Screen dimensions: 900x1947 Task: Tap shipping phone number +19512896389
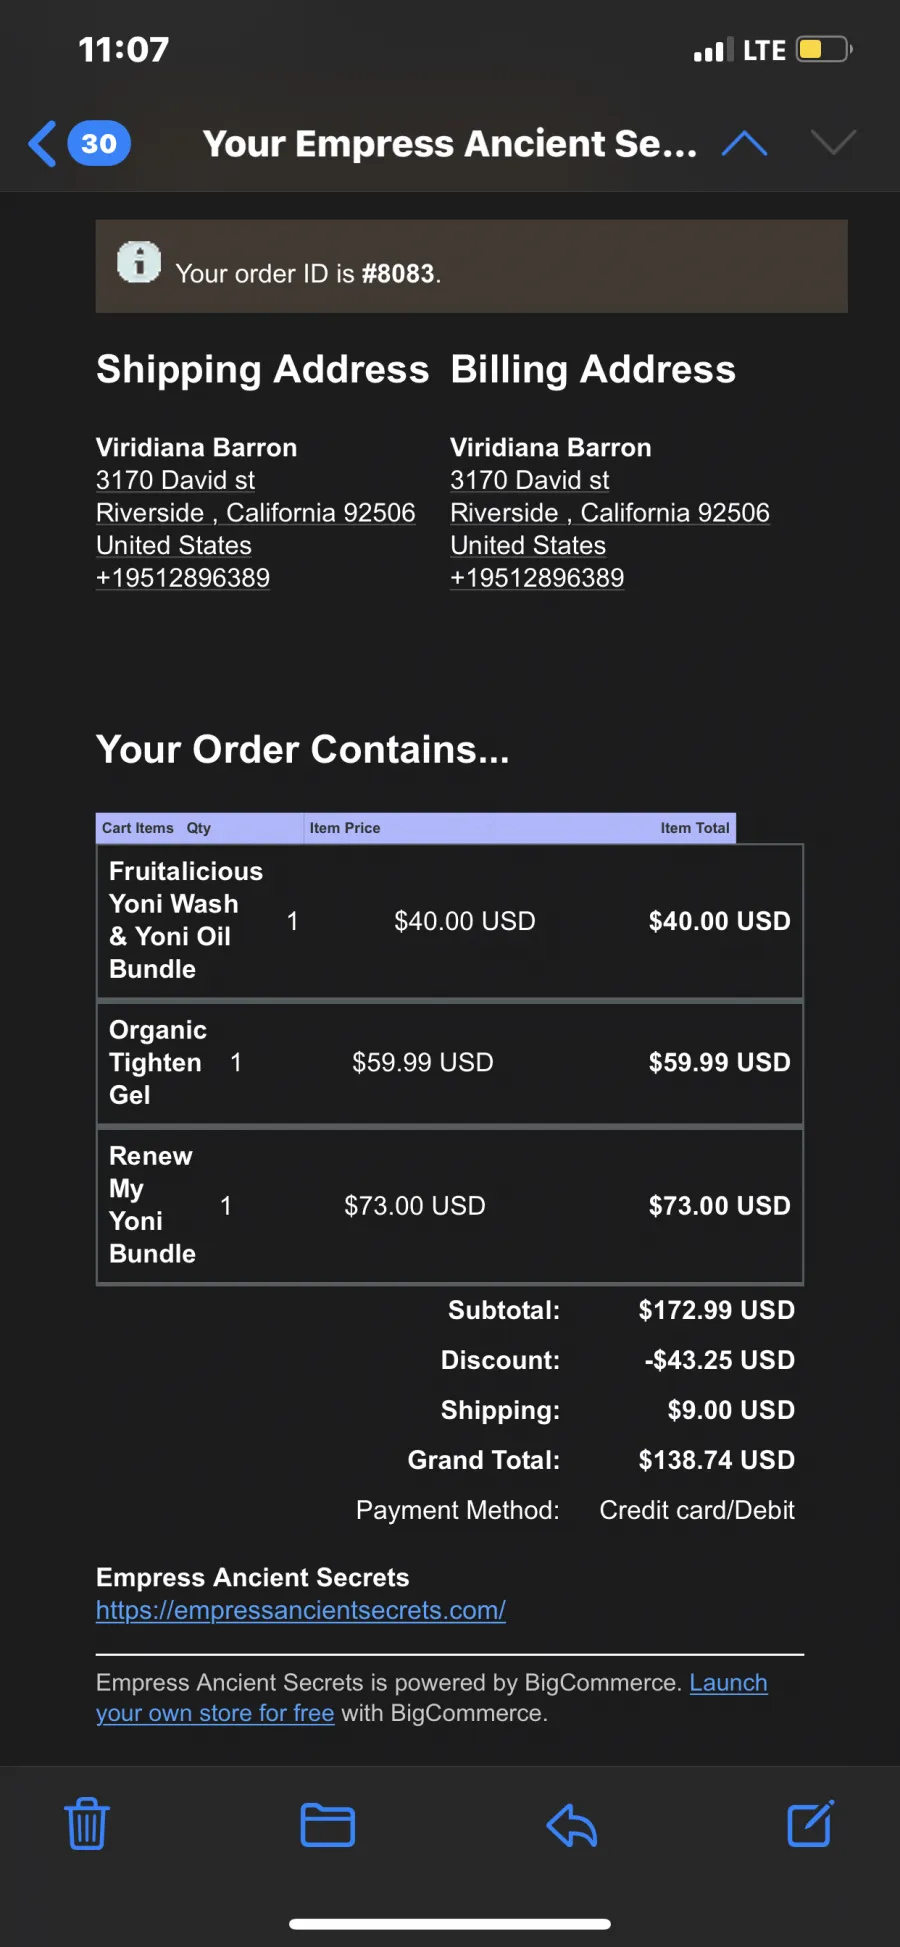pos(183,578)
